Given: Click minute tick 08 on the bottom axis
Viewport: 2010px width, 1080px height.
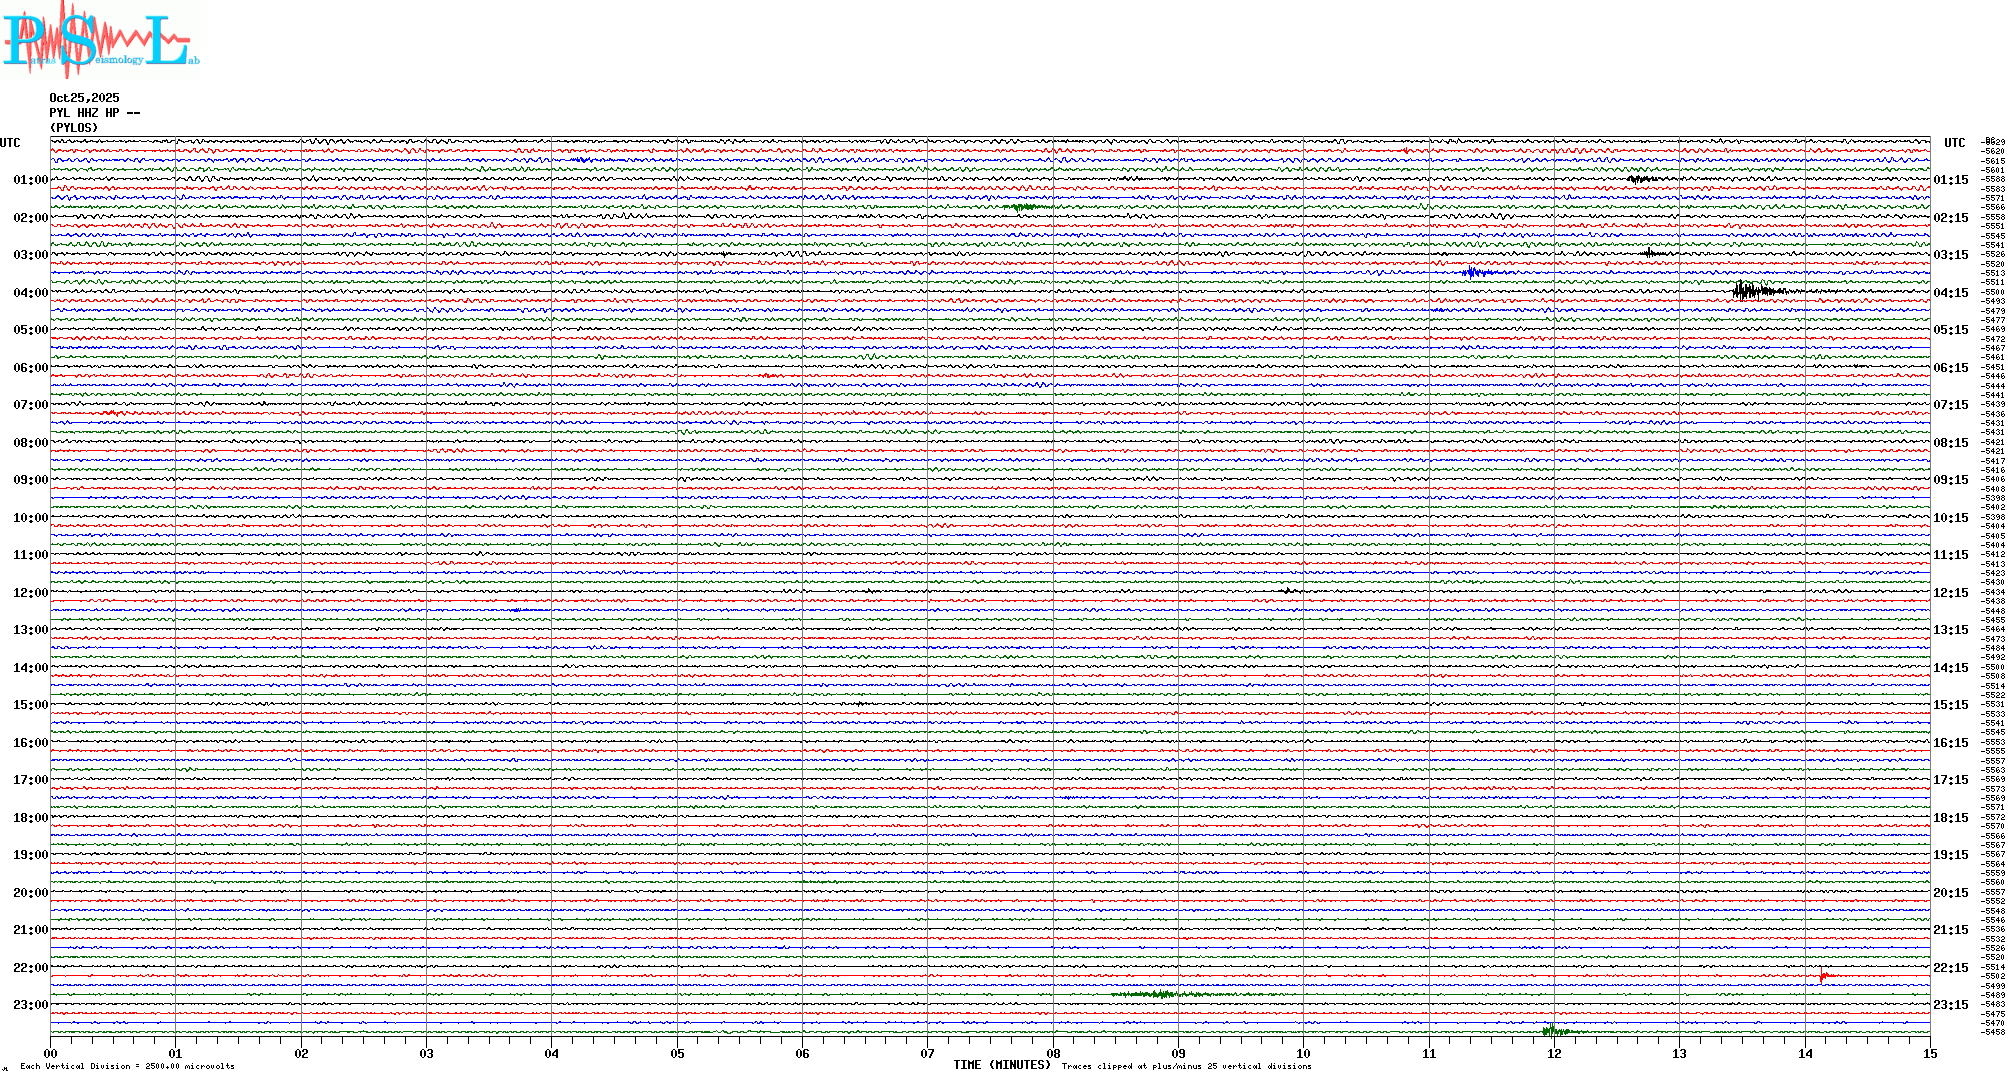Looking at the screenshot, I should (x=1053, y=1053).
